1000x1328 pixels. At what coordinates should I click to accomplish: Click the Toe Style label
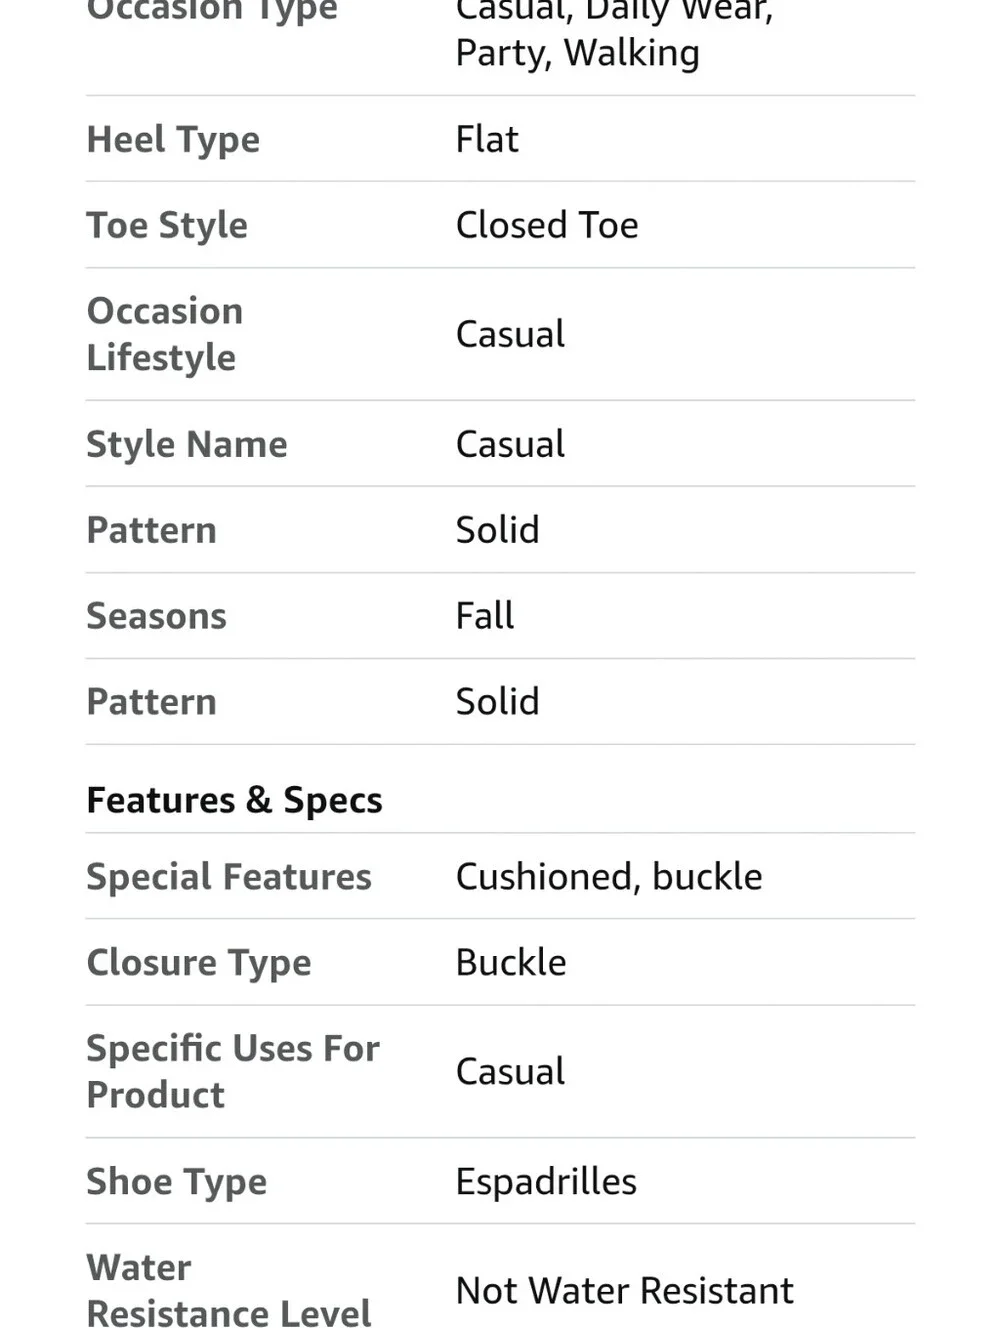pos(167,226)
